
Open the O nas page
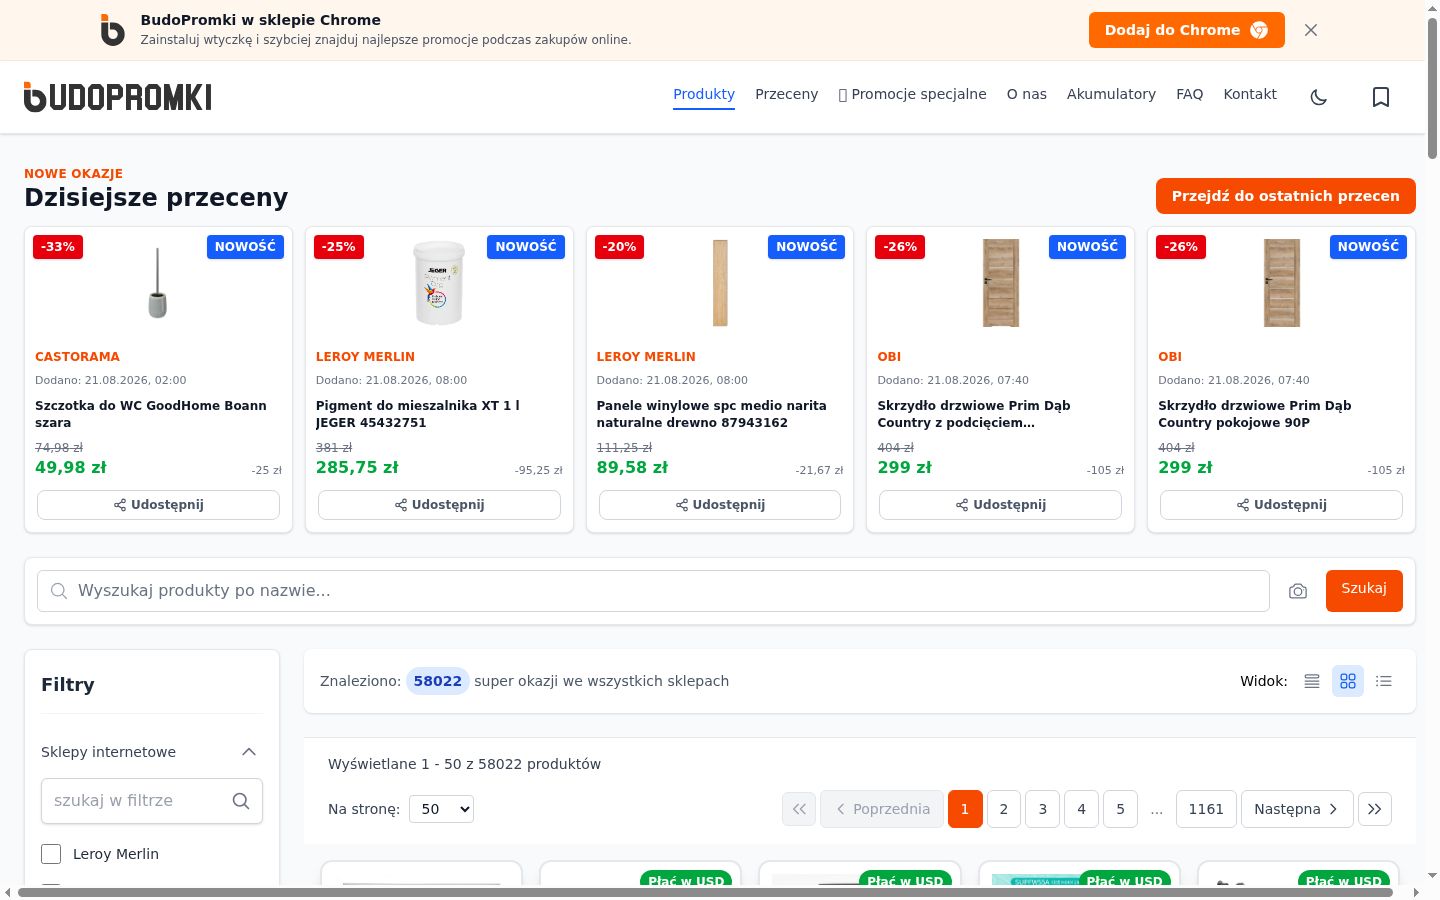(1027, 94)
